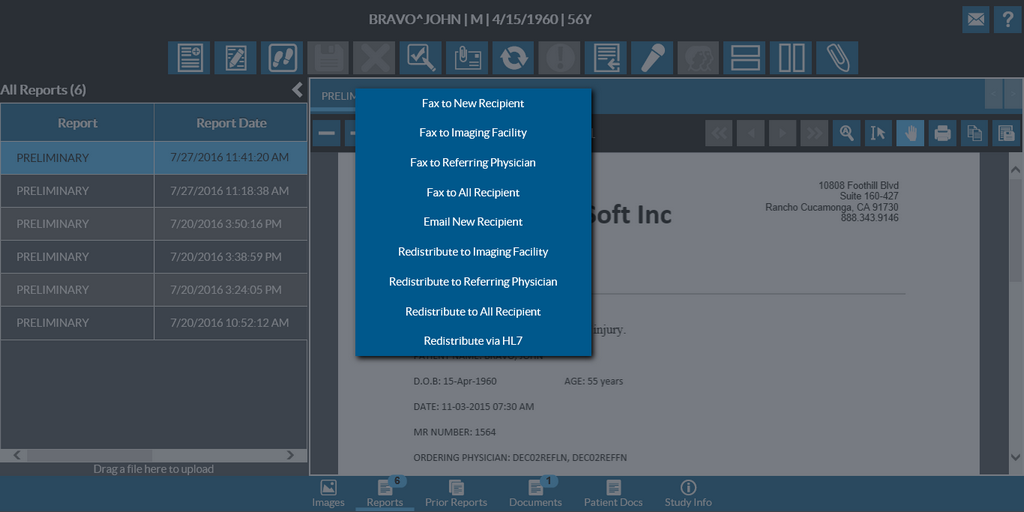This screenshot has height=512, width=1024.
Task: Switch to the Study Info tab
Action: tap(688, 493)
